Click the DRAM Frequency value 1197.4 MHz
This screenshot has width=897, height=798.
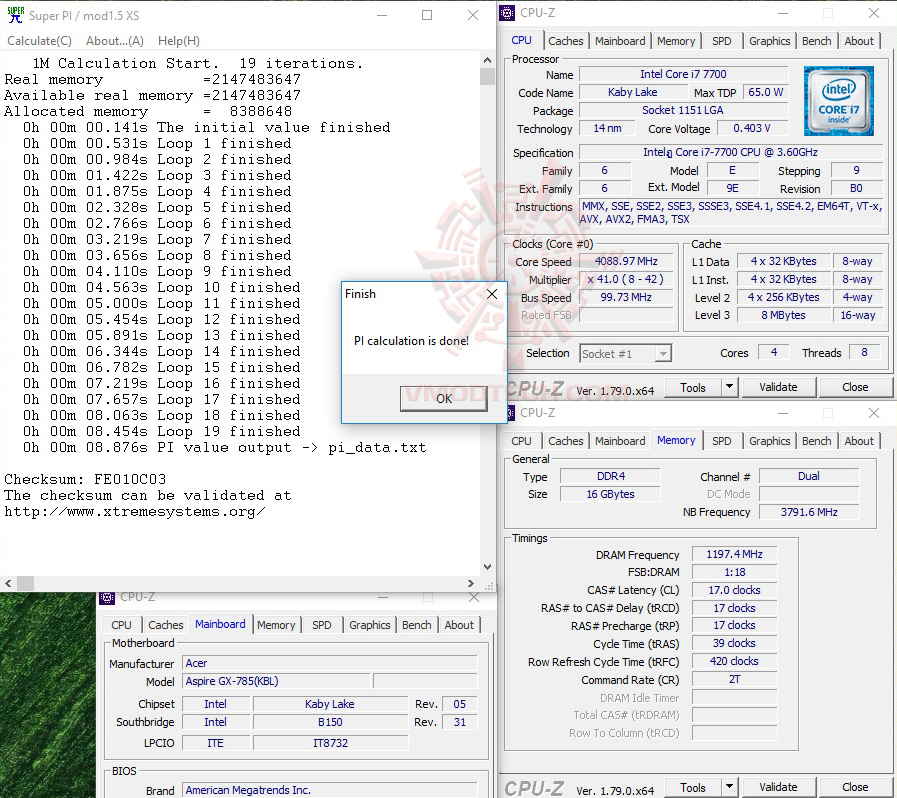[x=734, y=554]
